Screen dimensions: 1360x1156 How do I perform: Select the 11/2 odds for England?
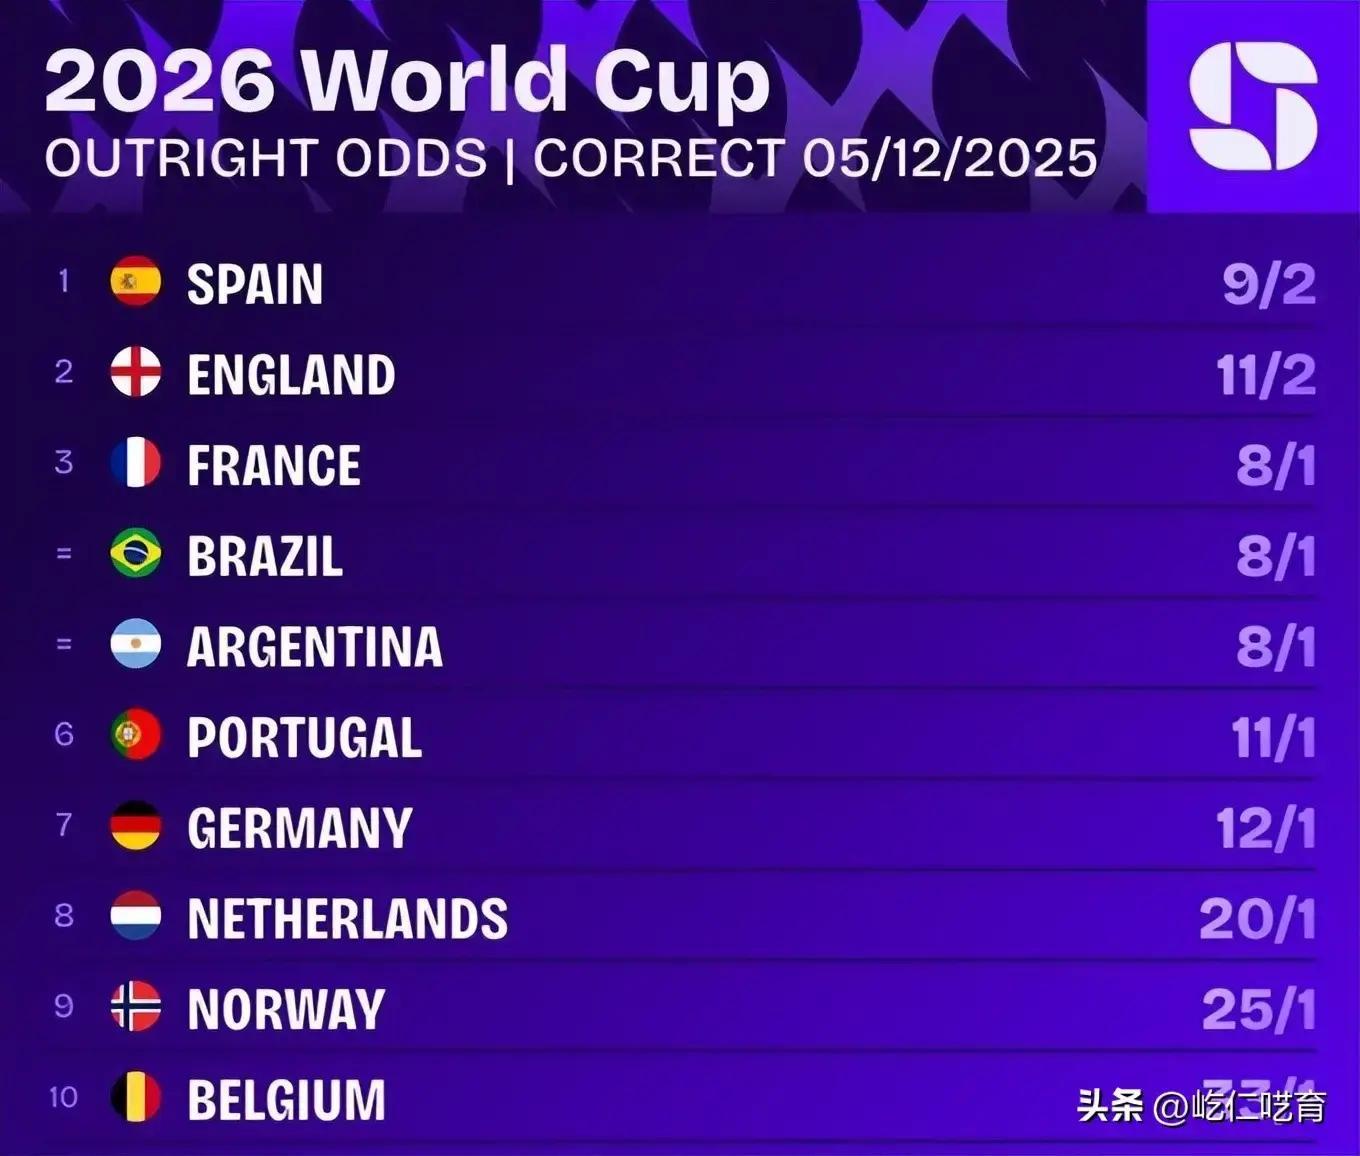point(1266,376)
